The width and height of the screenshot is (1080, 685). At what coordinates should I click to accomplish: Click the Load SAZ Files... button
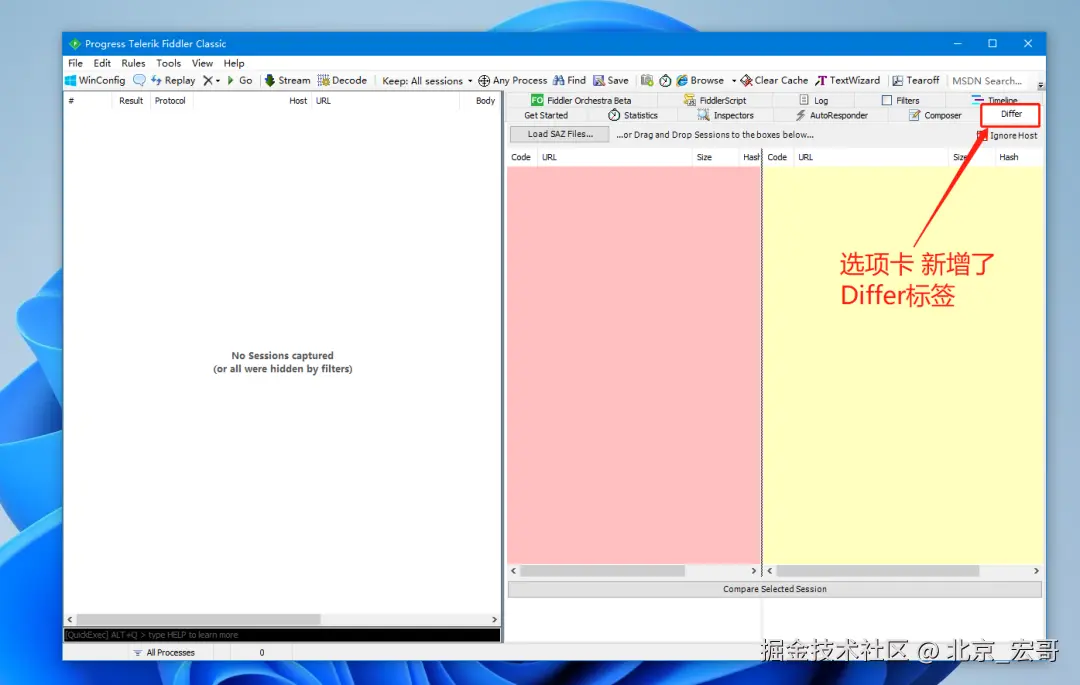pyautogui.click(x=560, y=134)
